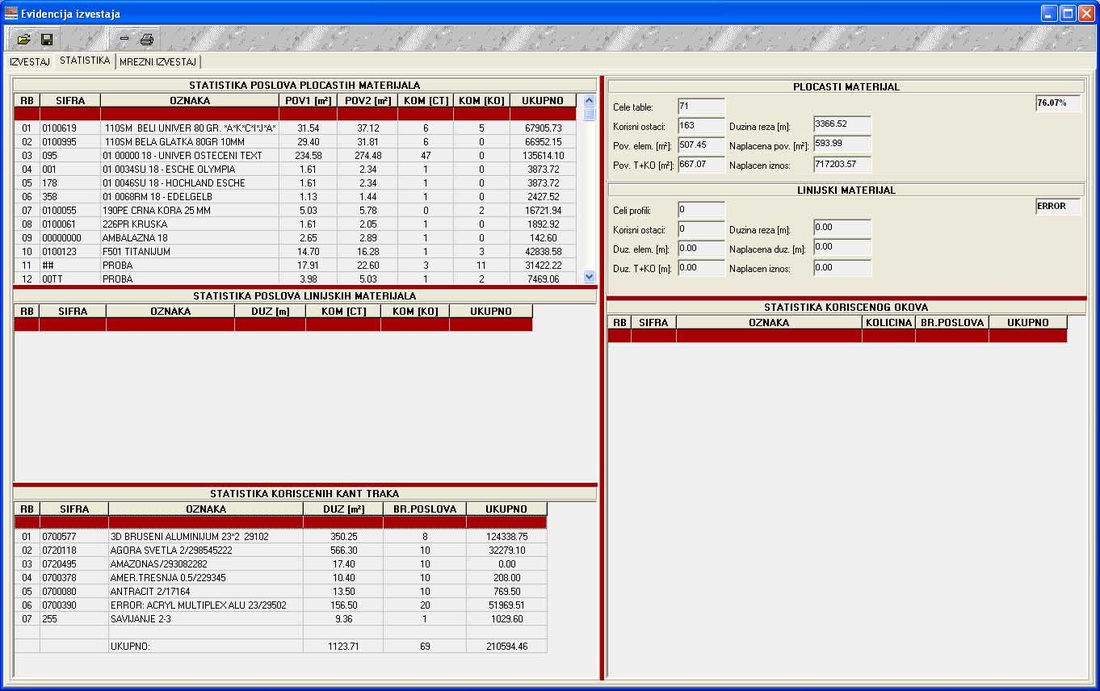Click the open folder icon in toolbar

click(23, 40)
